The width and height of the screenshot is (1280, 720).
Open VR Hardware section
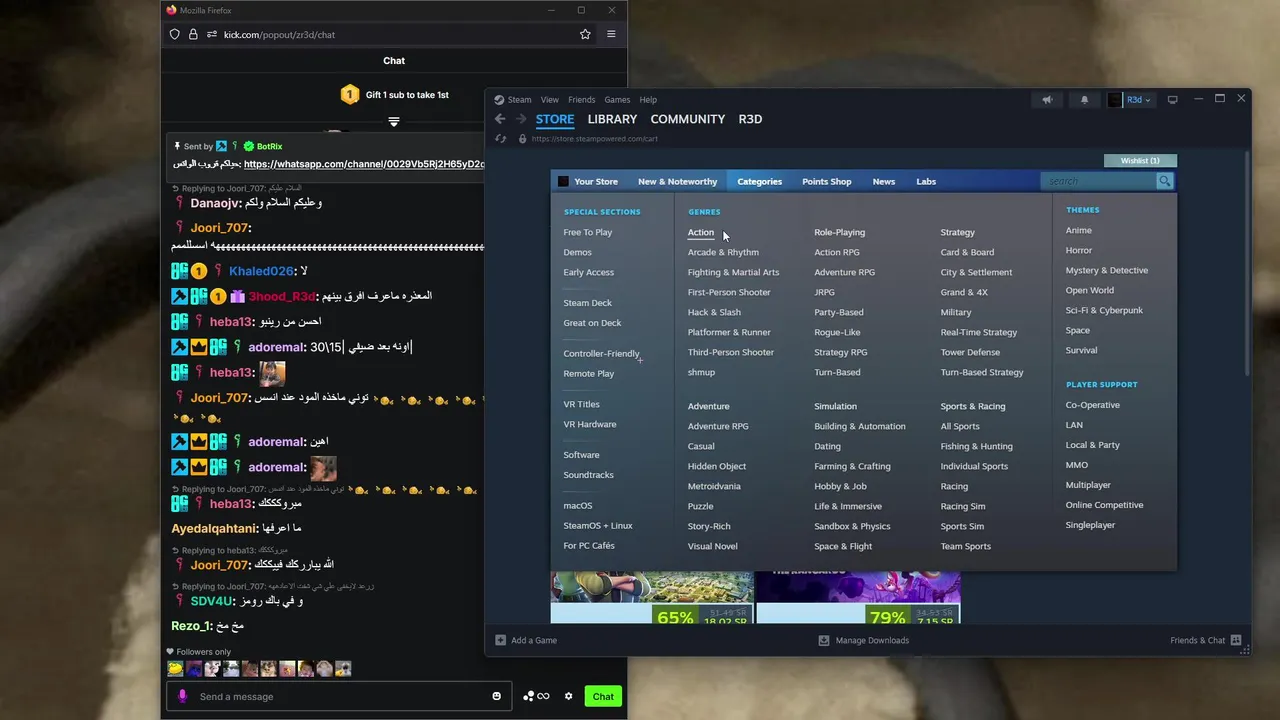(x=589, y=424)
